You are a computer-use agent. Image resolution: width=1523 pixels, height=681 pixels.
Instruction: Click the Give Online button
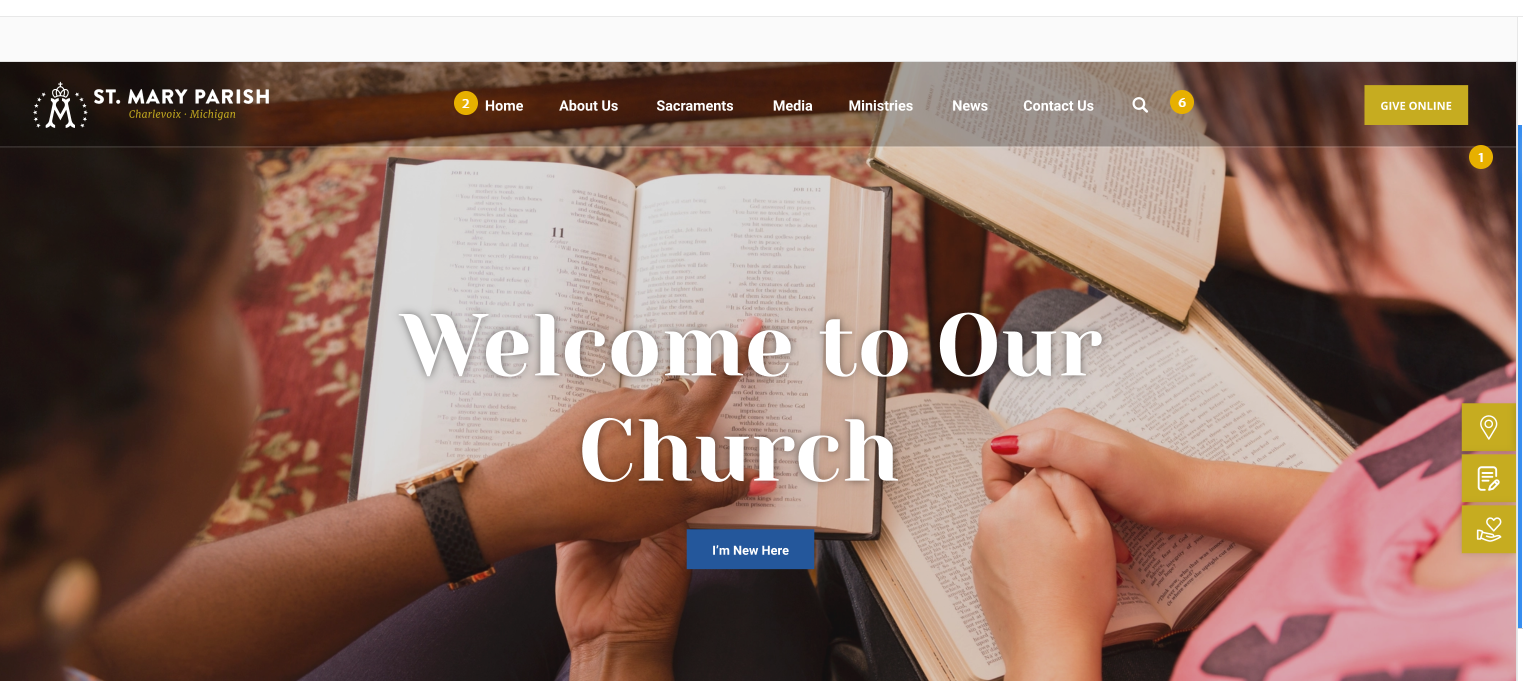(1416, 105)
